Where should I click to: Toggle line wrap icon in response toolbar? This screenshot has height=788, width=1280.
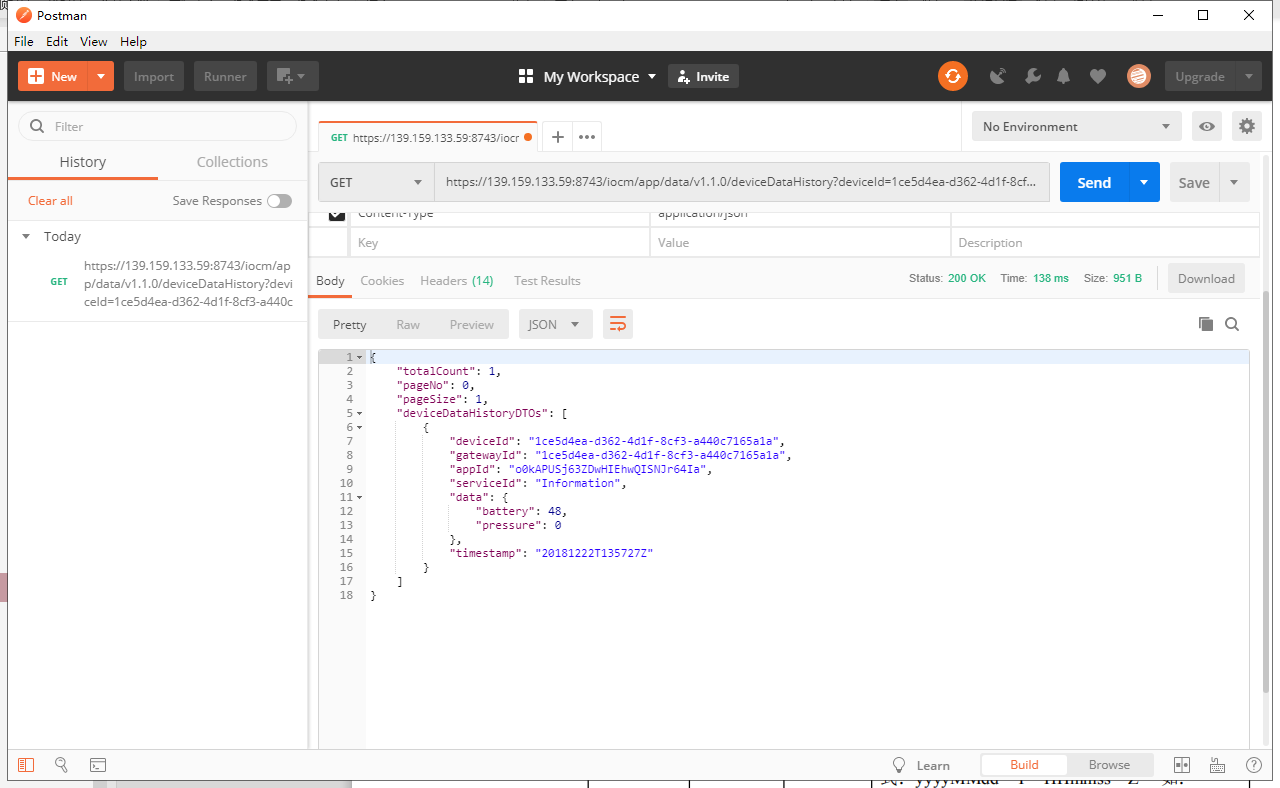pos(618,324)
